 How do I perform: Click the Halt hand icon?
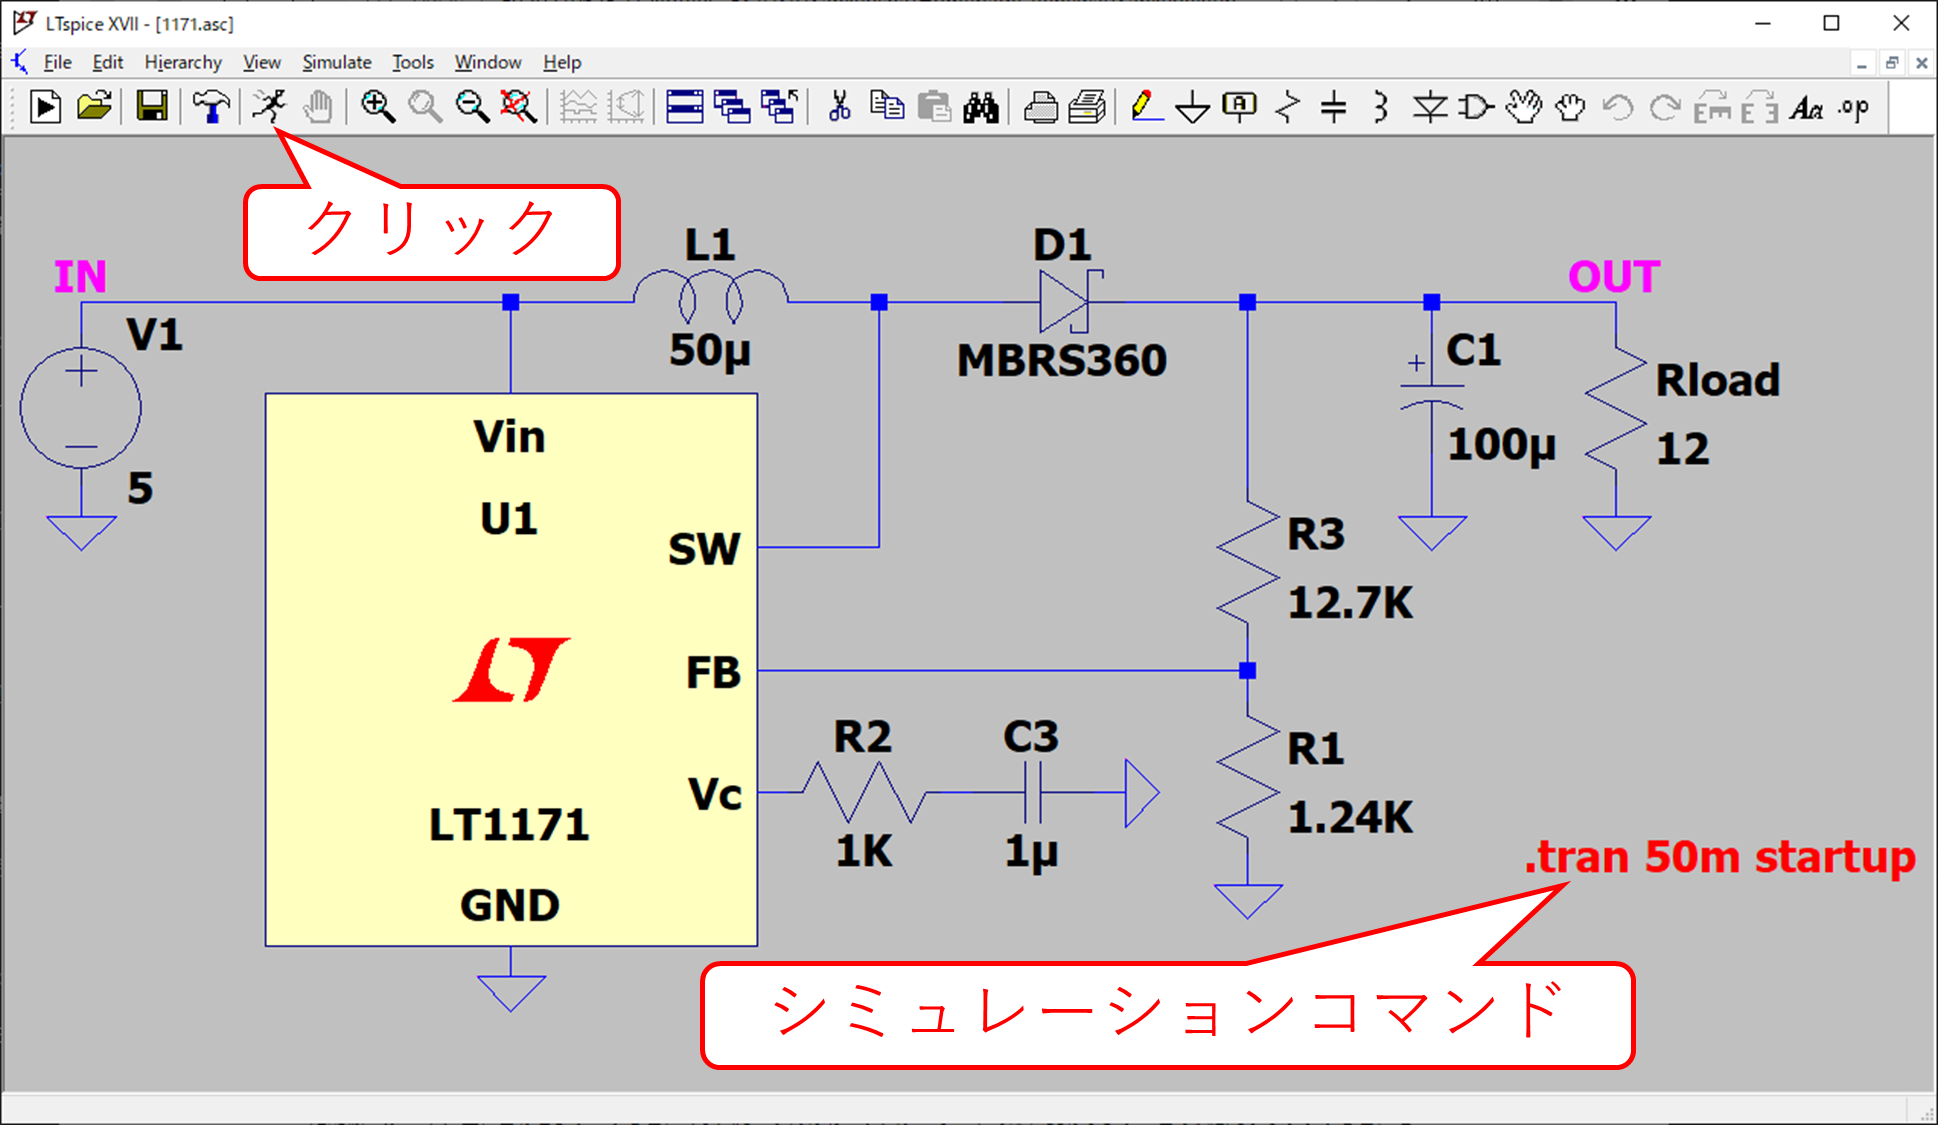coord(318,106)
